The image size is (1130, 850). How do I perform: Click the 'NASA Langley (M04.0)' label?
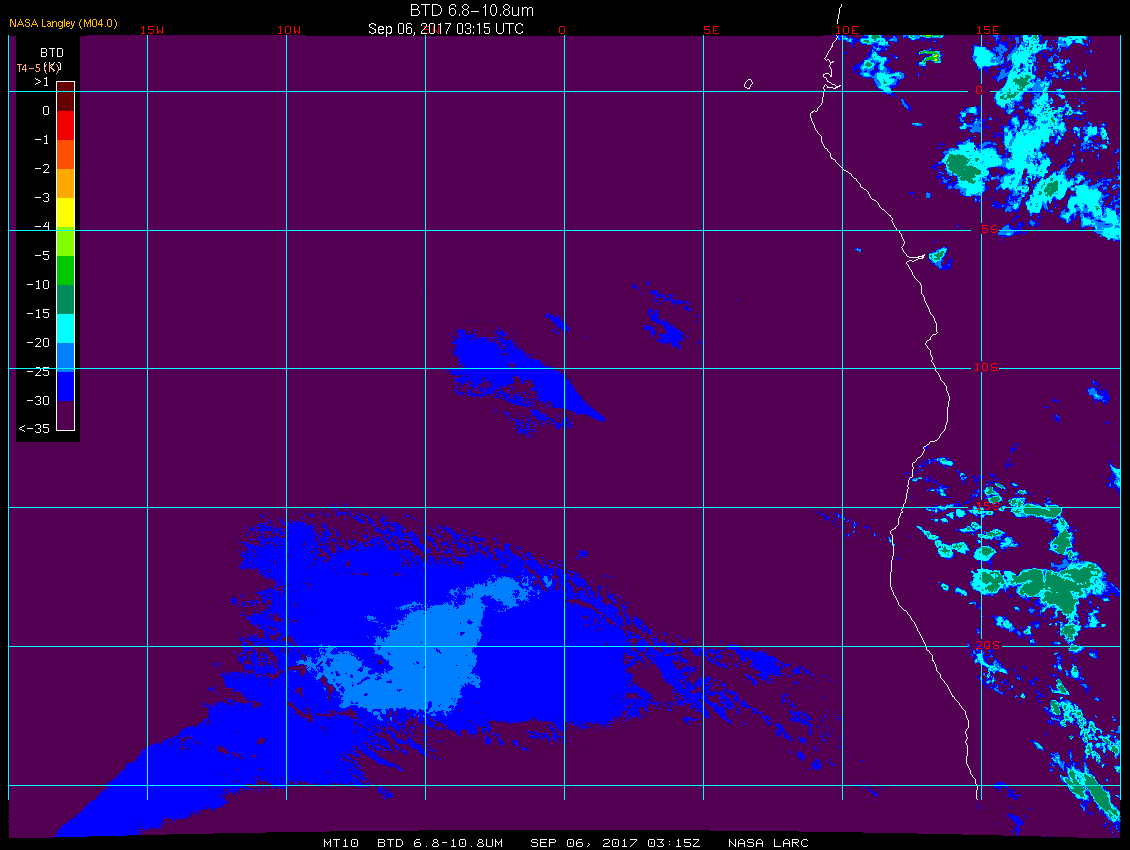click(63, 23)
